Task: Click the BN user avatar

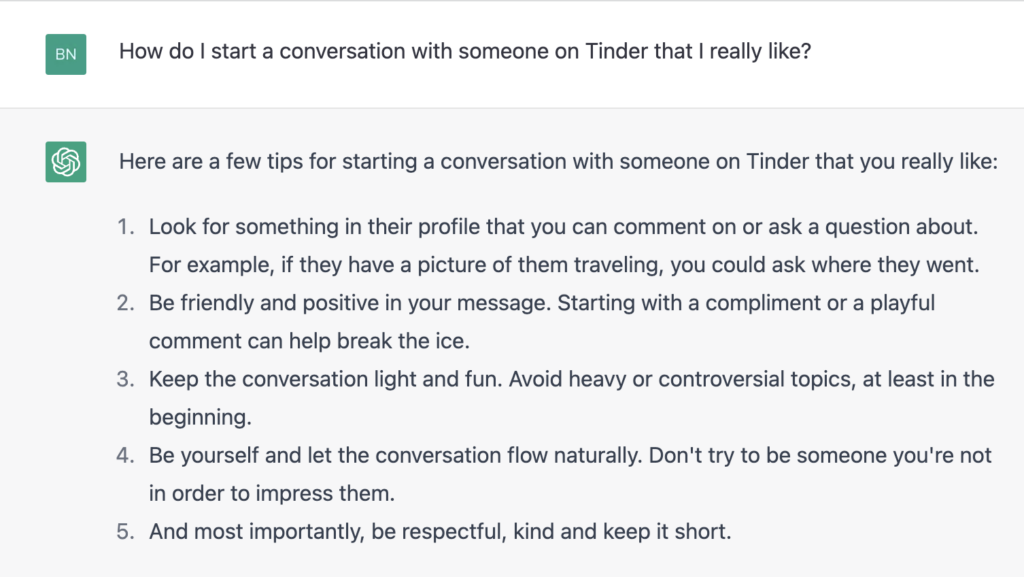Action: pos(66,54)
